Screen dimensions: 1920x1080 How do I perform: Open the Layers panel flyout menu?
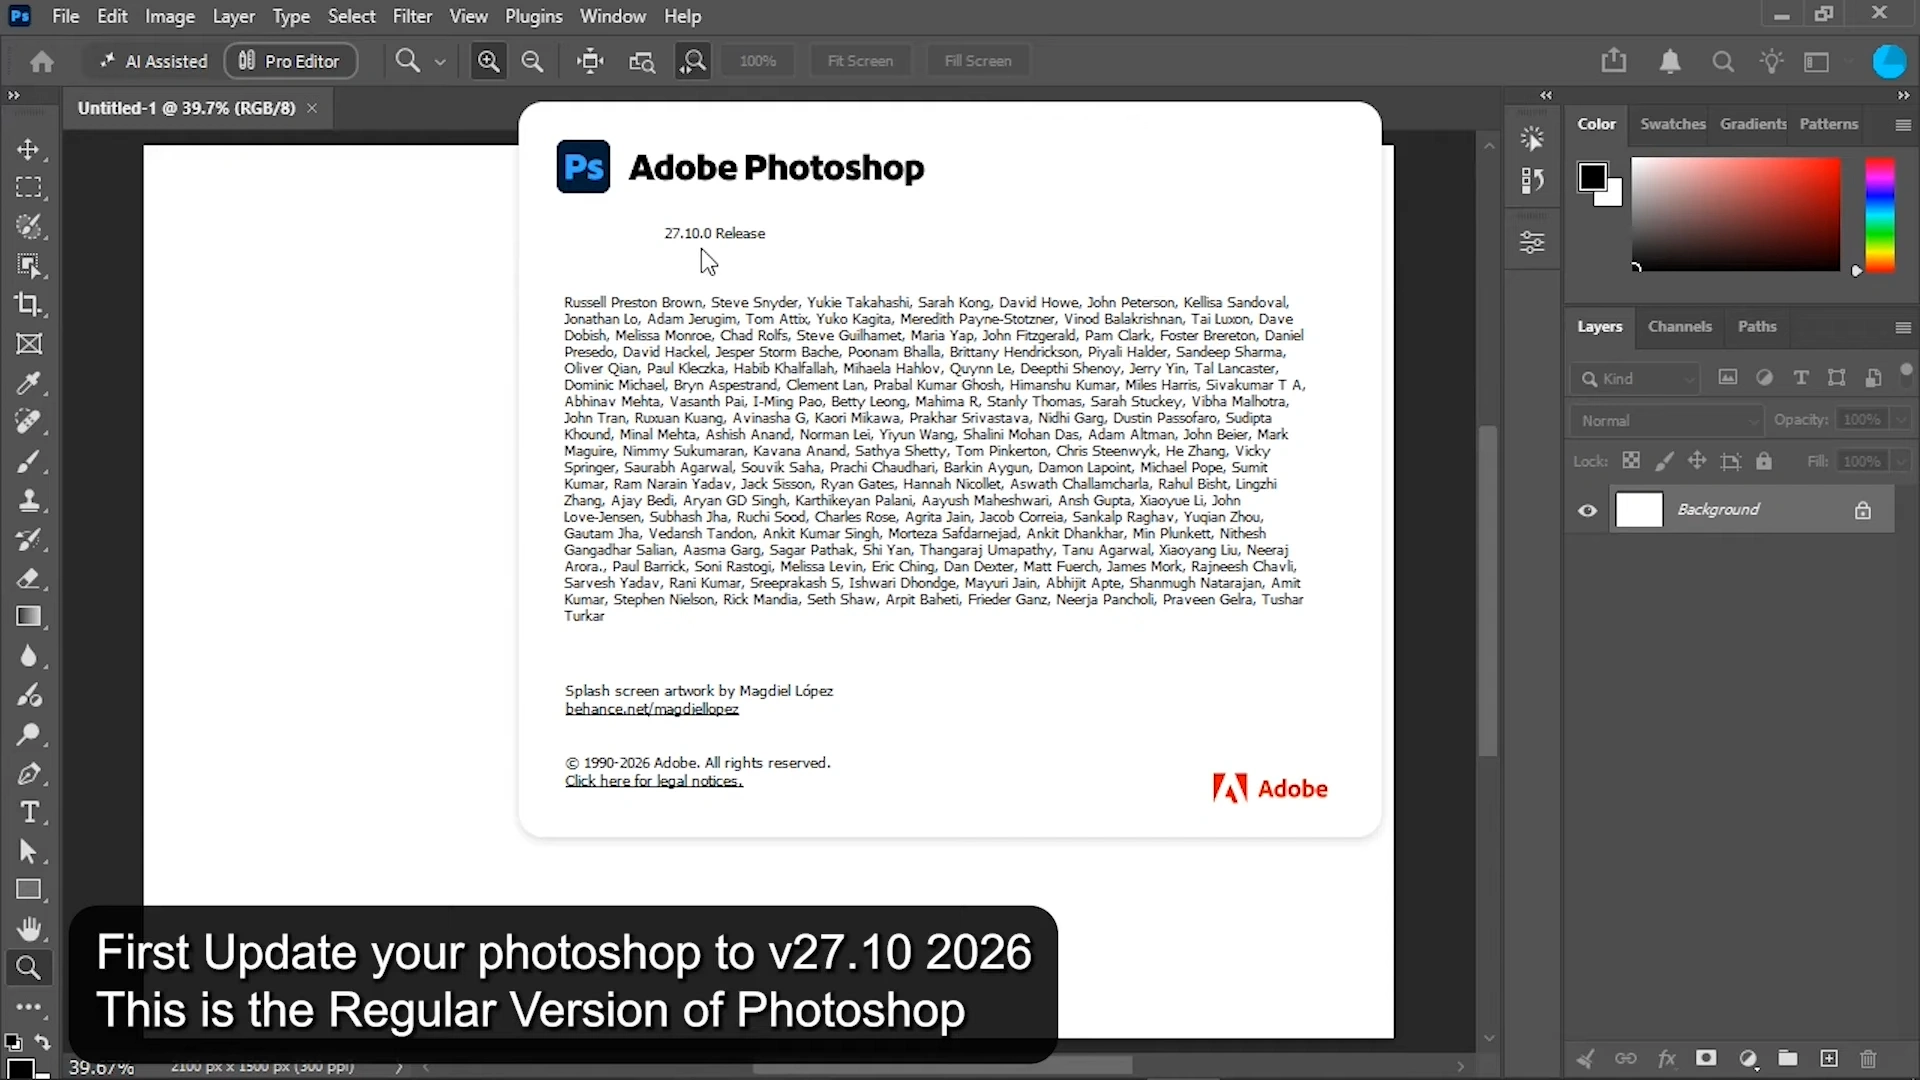tap(1903, 328)
